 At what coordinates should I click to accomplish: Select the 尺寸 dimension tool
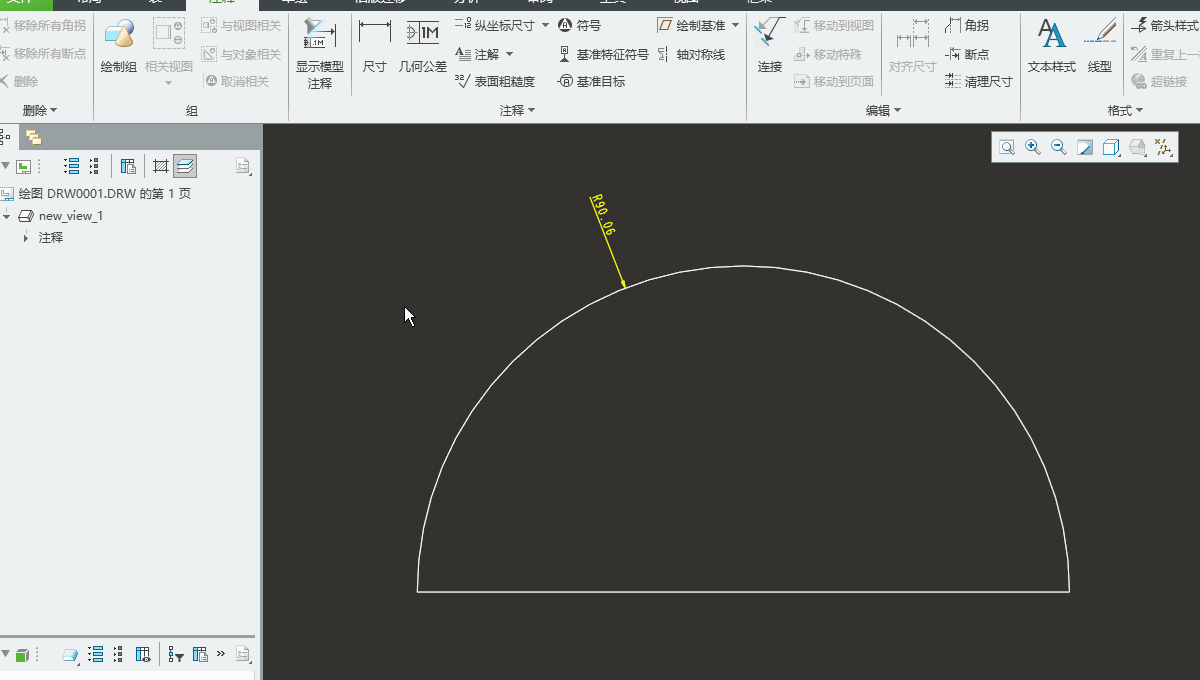click(374, 45)
